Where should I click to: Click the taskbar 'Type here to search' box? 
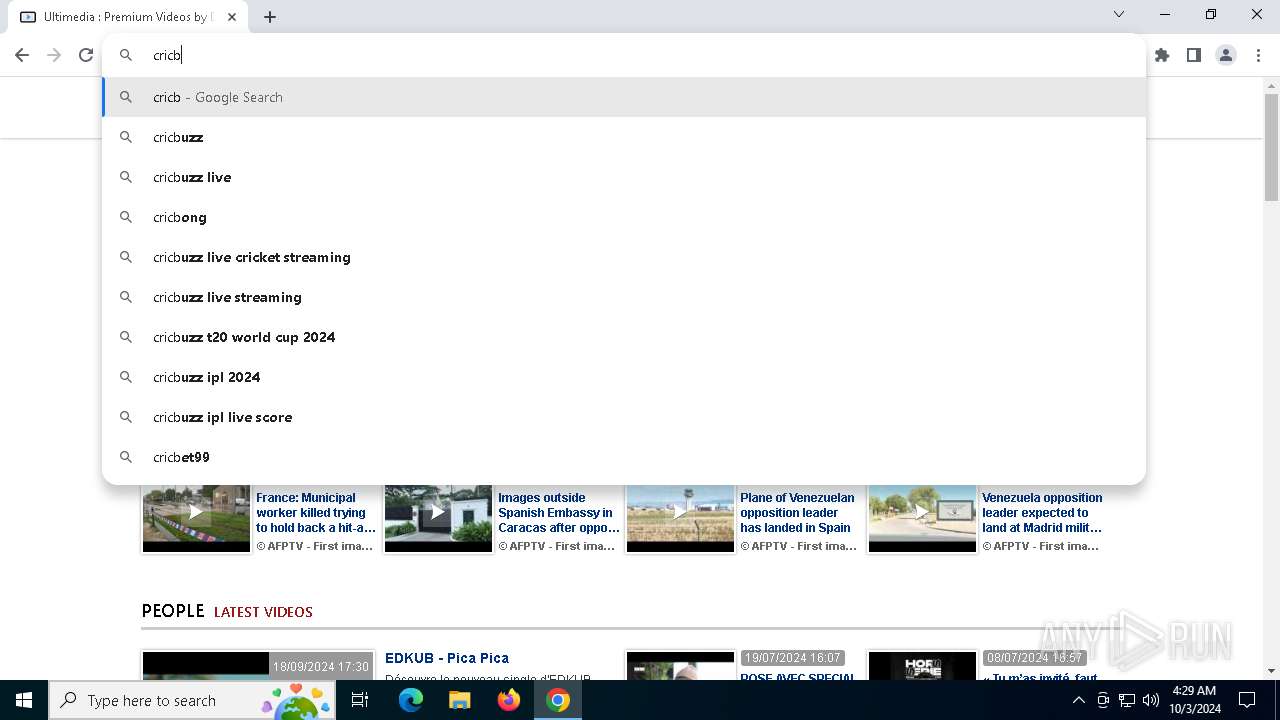click(x=191, y=700)
